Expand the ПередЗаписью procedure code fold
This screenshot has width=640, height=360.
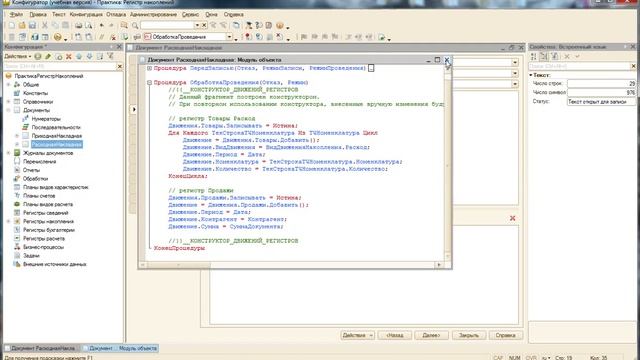point(149,68)
